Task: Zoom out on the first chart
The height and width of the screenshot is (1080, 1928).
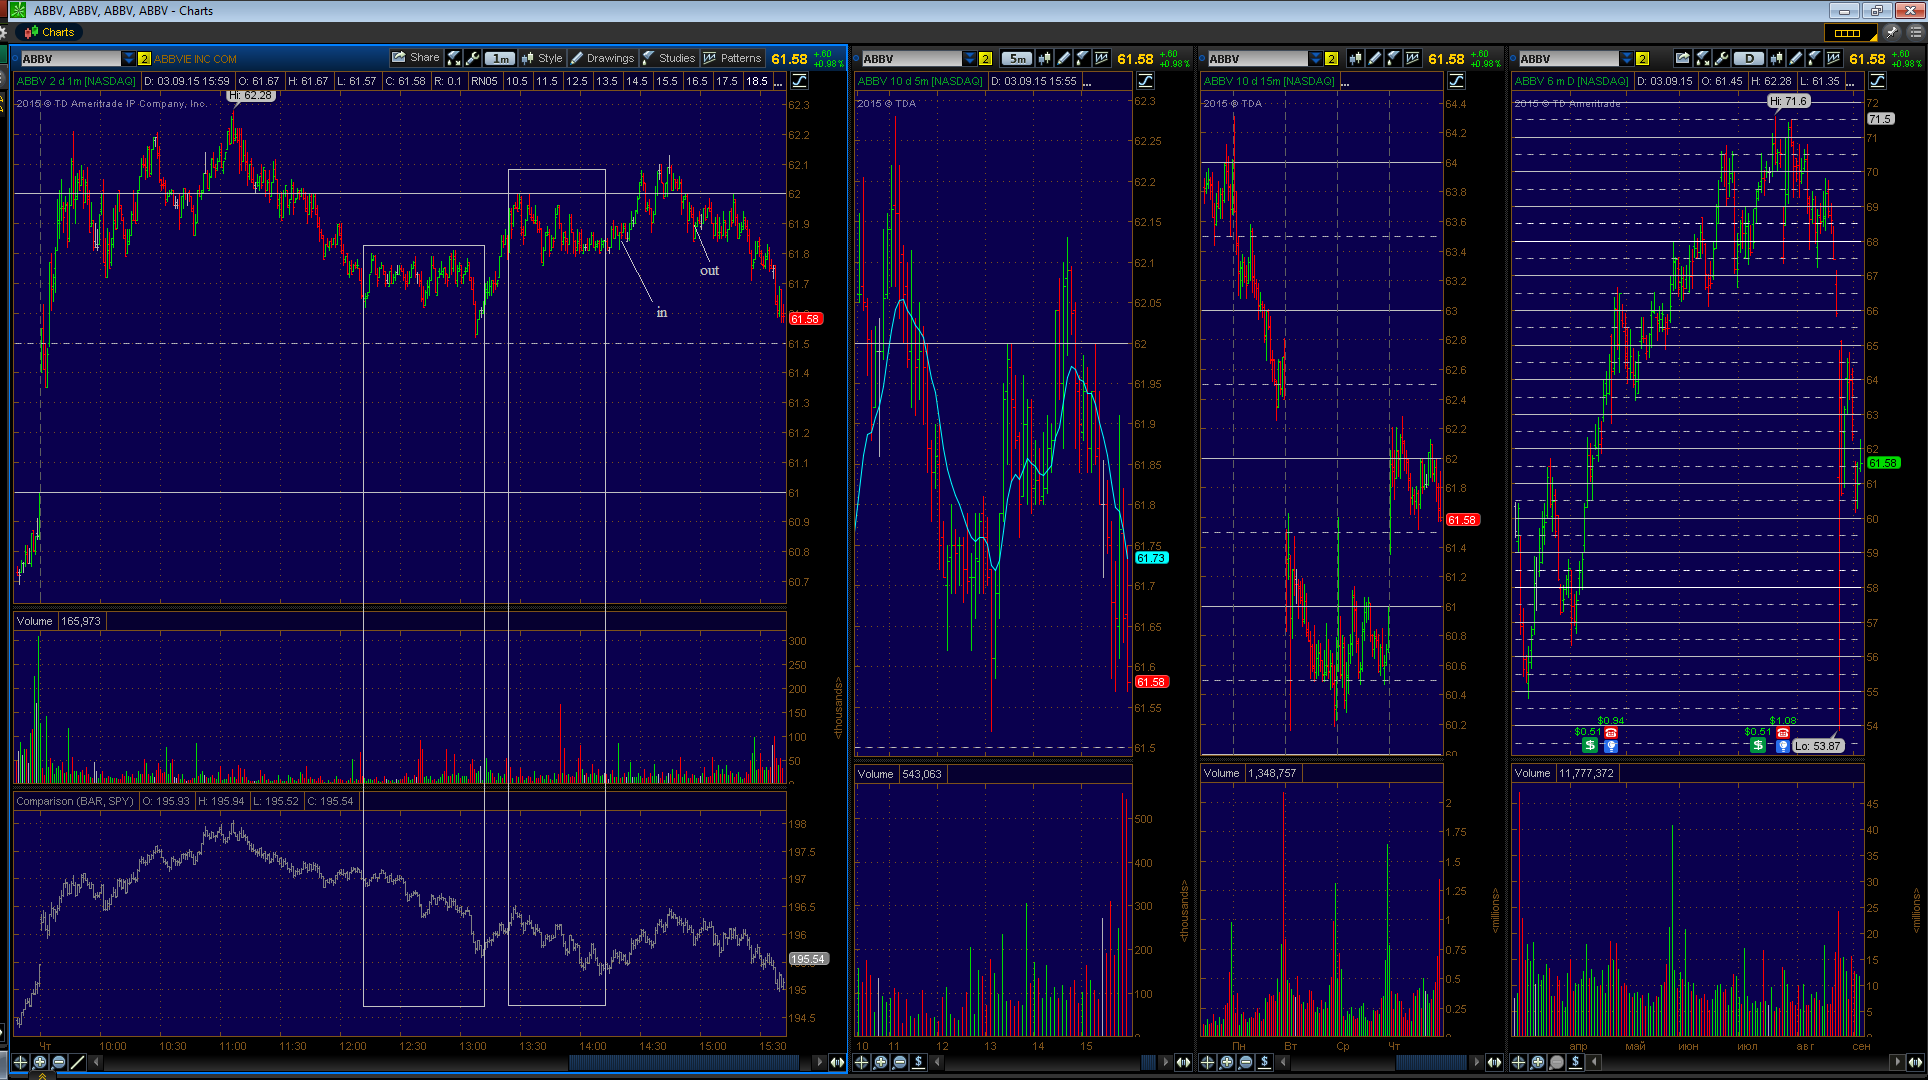Action: [x=59, y=1062]
